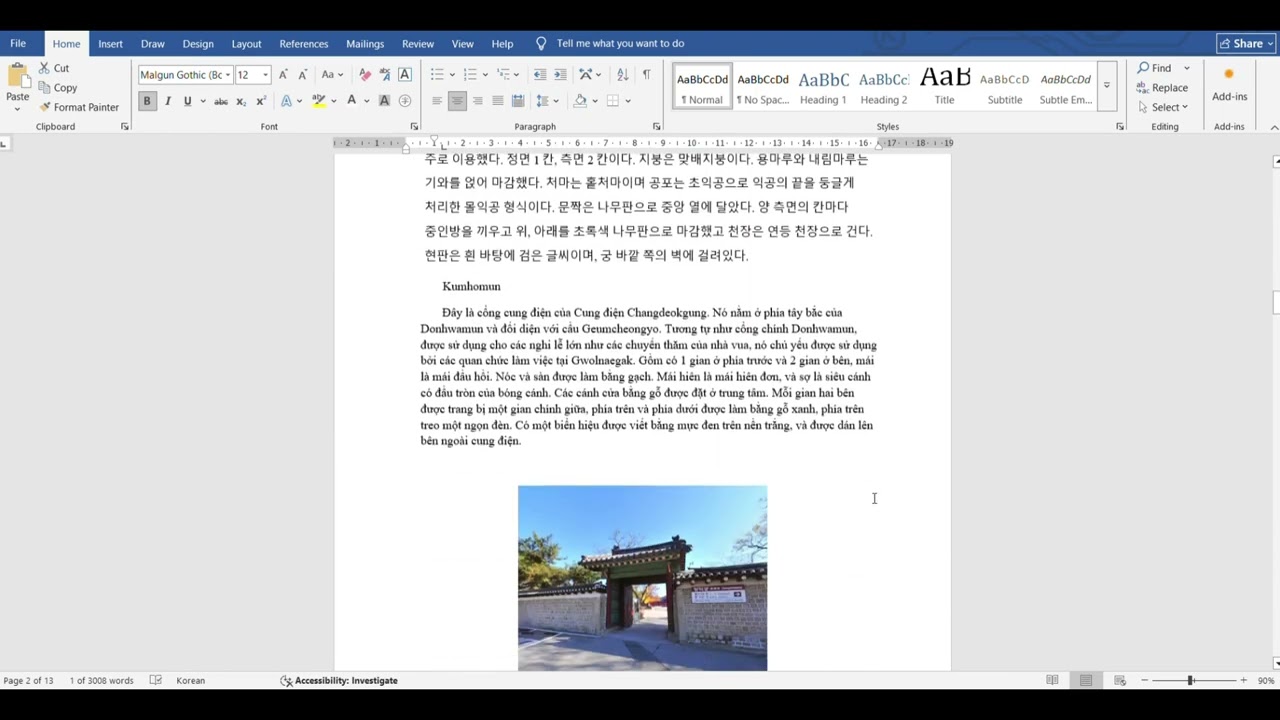Open the Borders dropdown arrow
1280x720 pixels.
pos(628,101)
